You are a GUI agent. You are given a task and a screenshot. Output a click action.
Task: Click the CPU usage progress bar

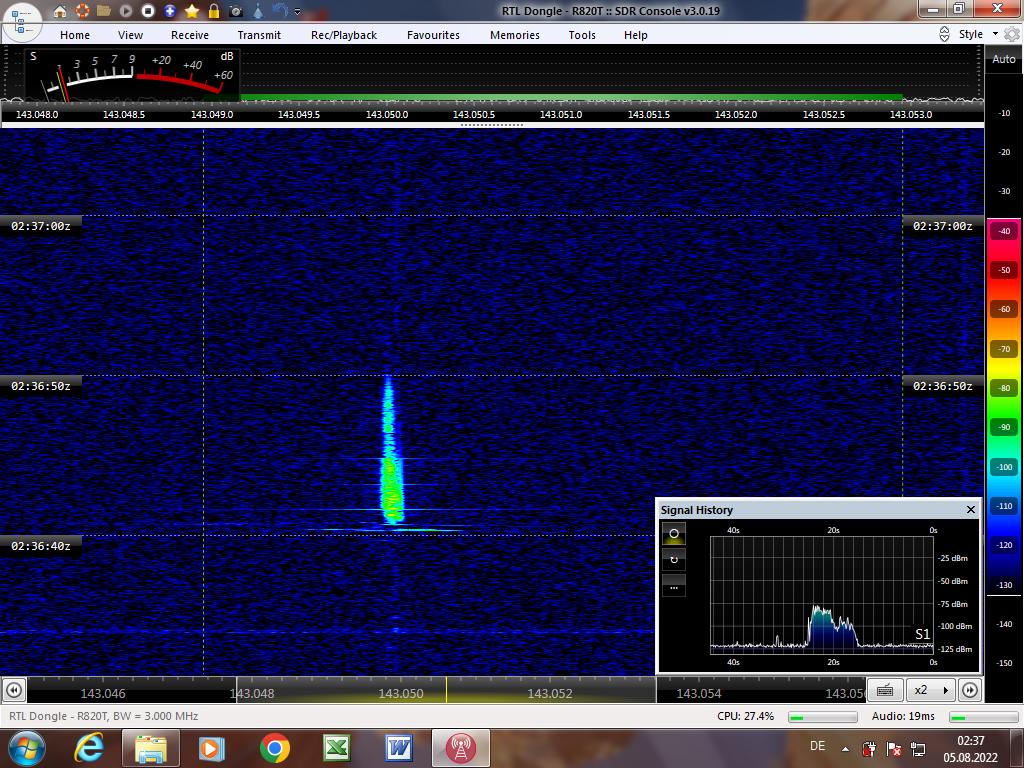tap(822, 716)
